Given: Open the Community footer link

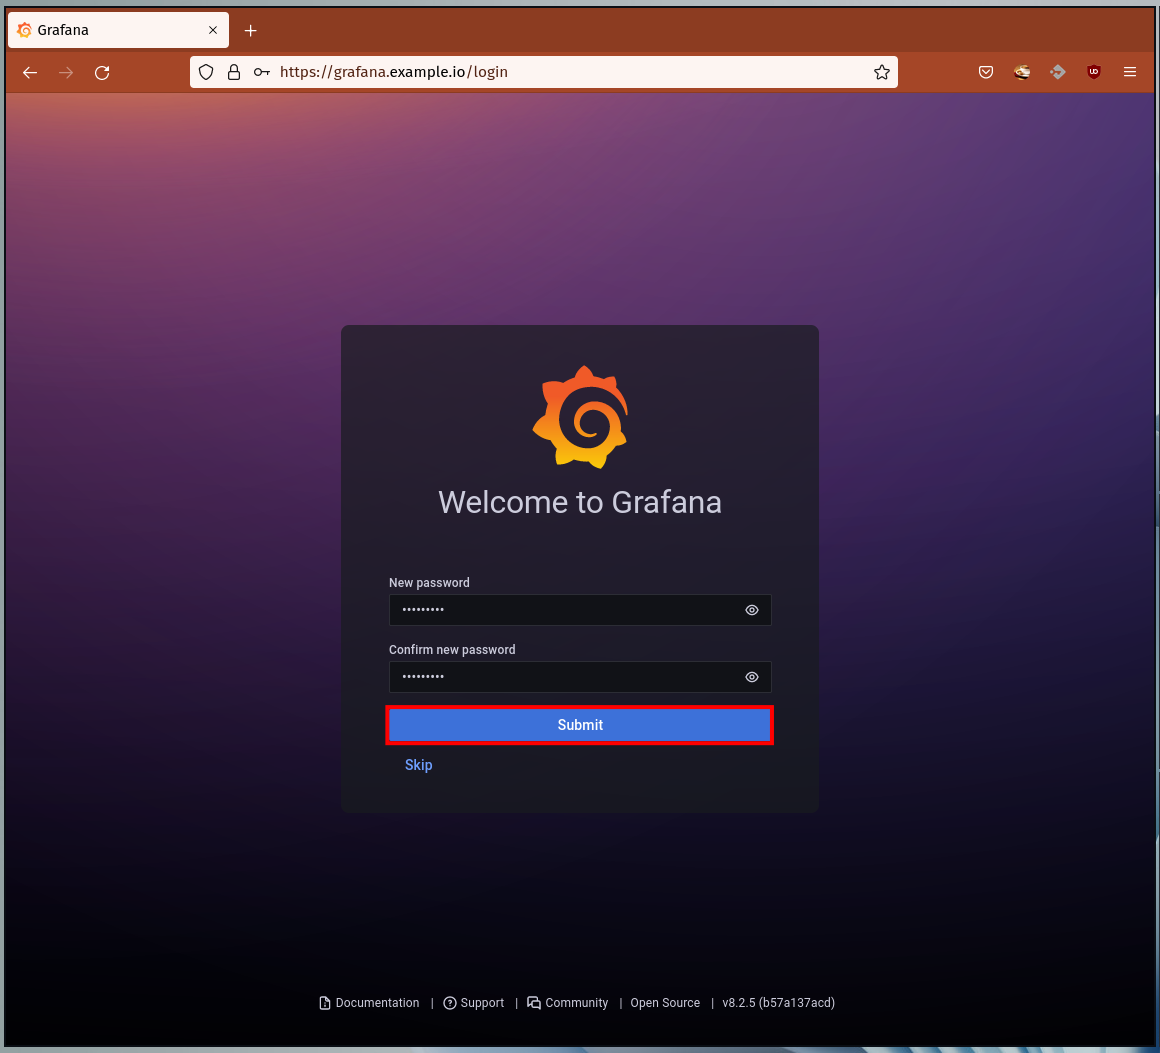Looking at the screenshot, I should point(567,1003).
